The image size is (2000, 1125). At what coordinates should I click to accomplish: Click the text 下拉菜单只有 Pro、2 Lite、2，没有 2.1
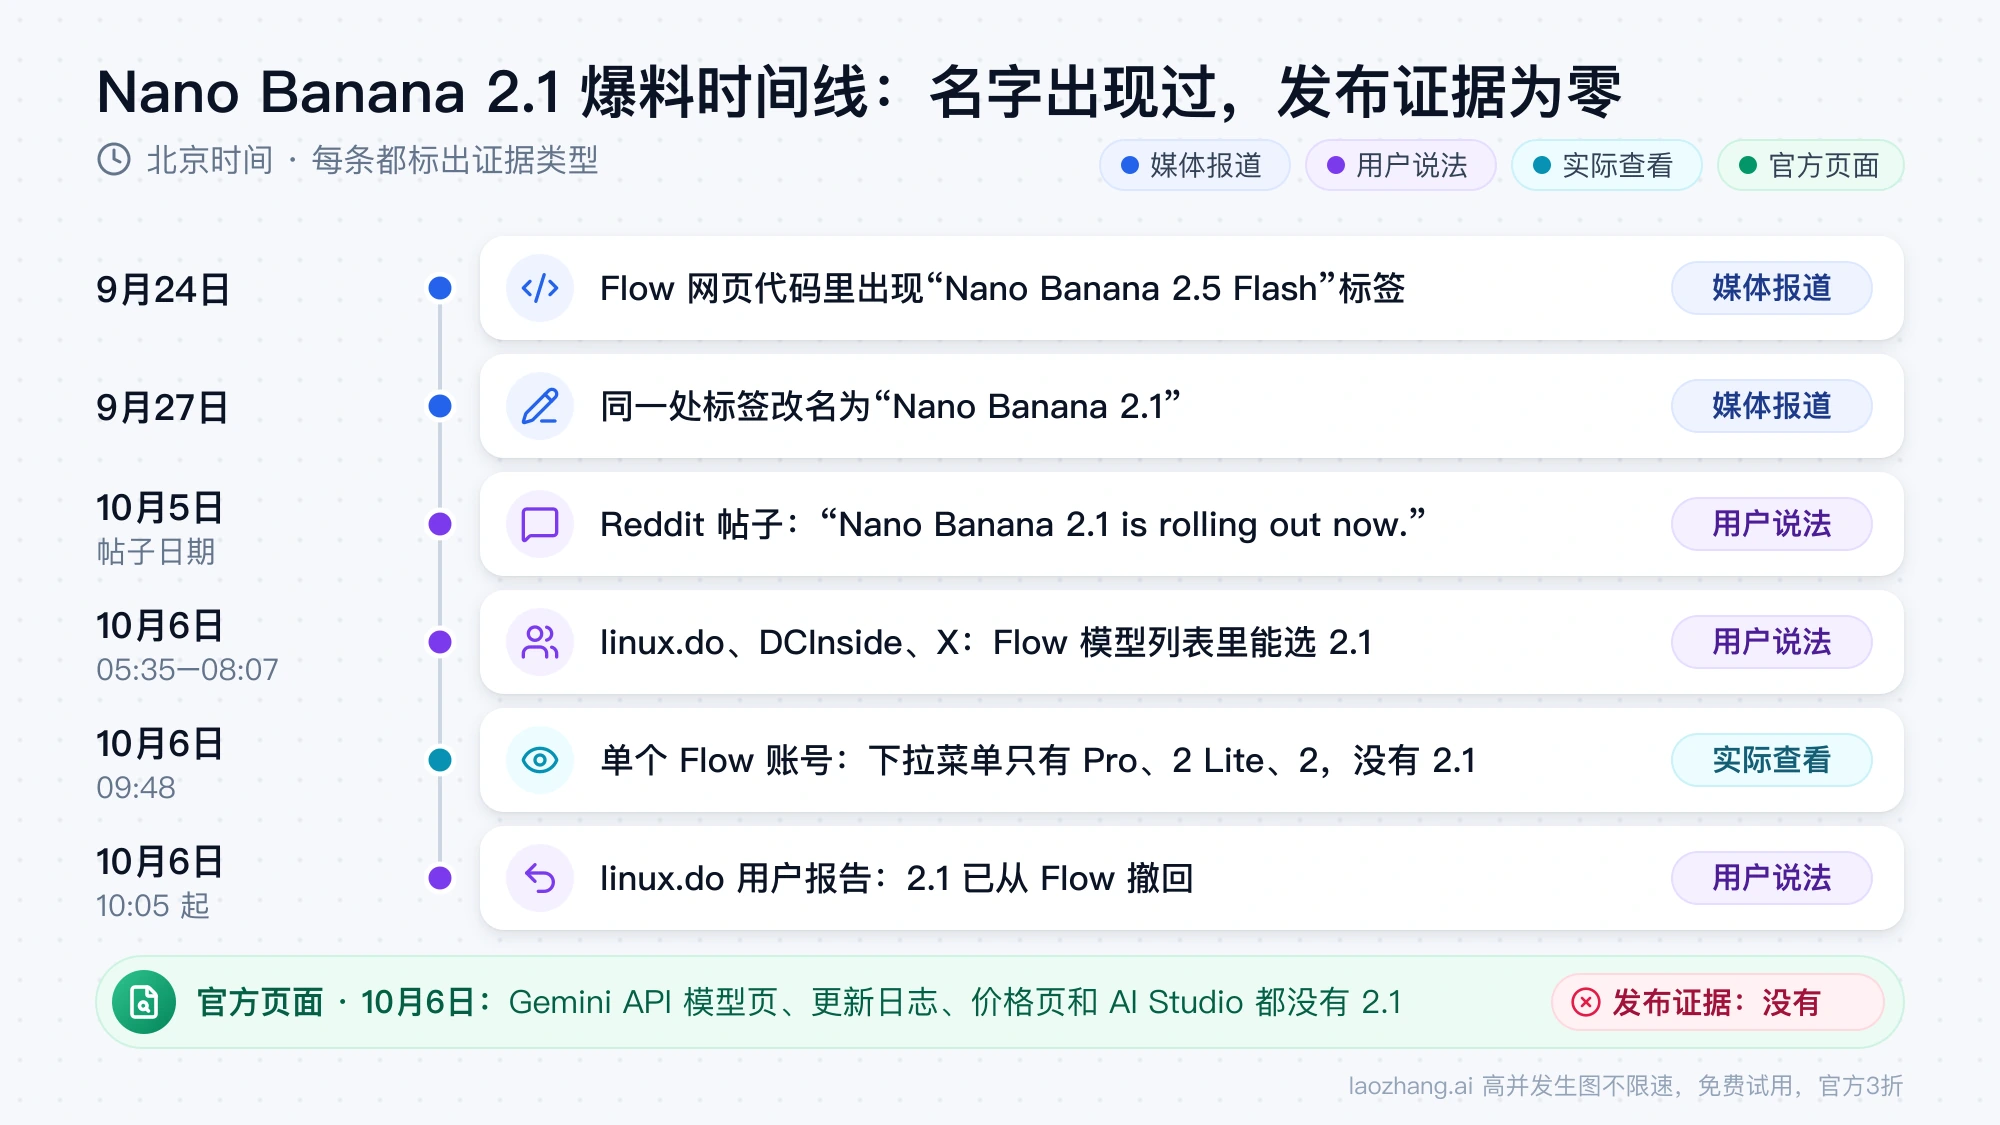tap(1172, 760)
